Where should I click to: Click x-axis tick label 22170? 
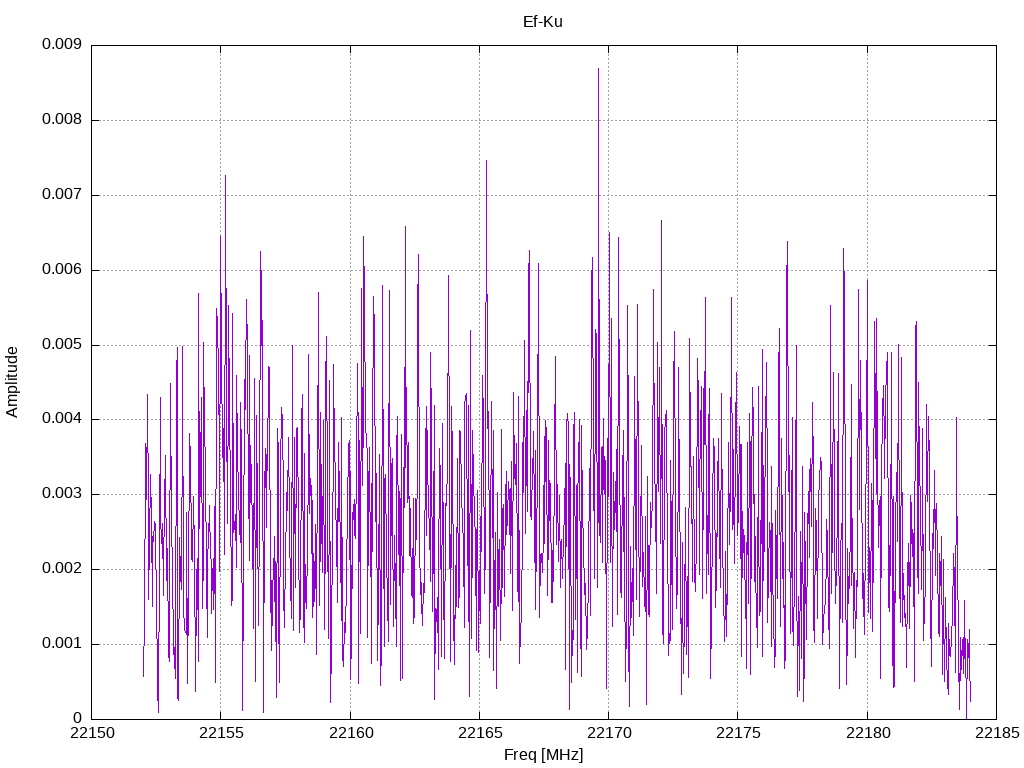pos(609,733)
